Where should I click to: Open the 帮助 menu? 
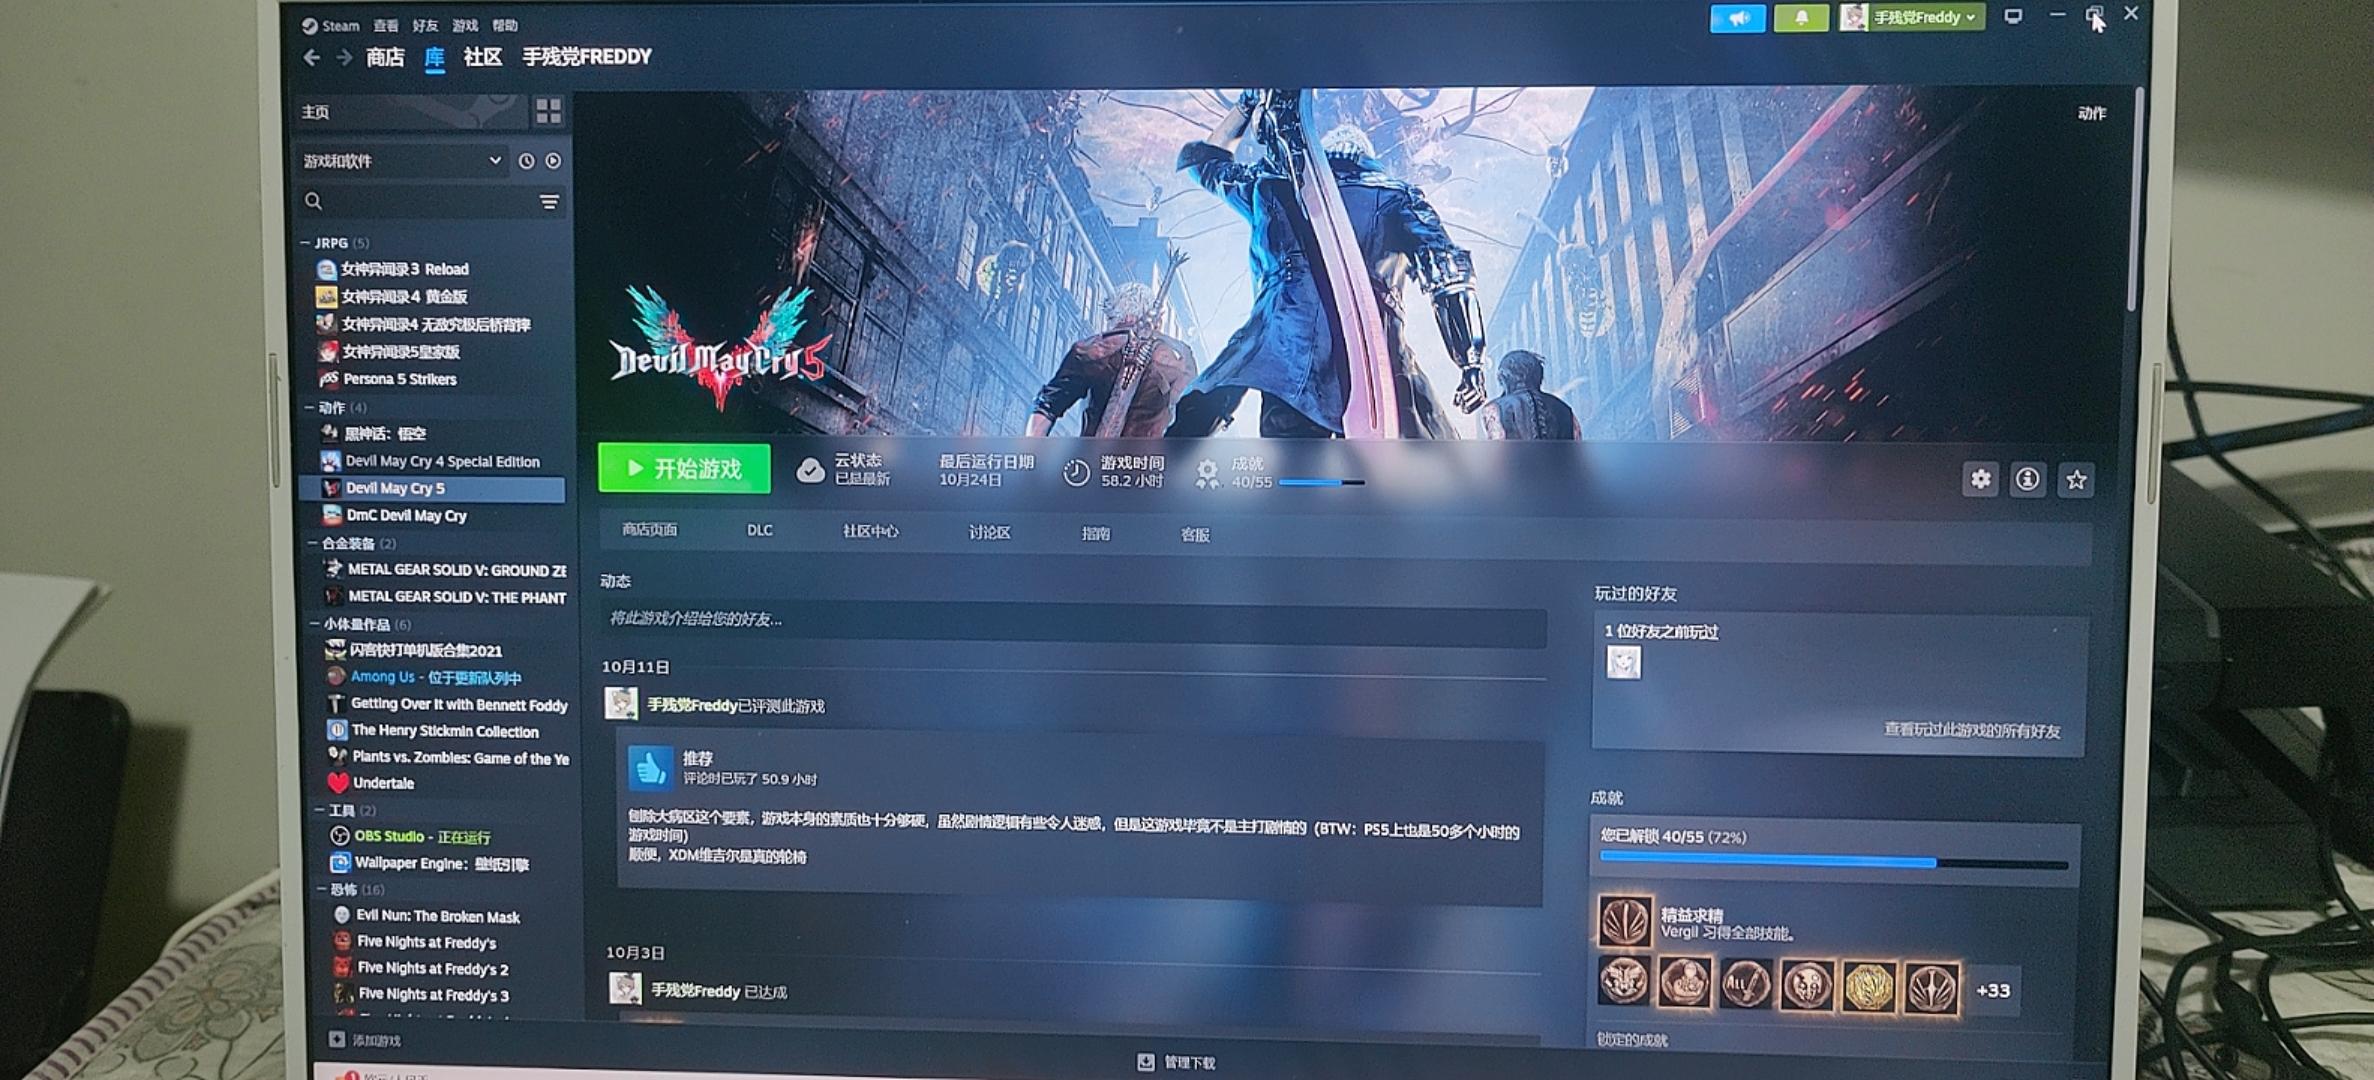pos(505,26)
